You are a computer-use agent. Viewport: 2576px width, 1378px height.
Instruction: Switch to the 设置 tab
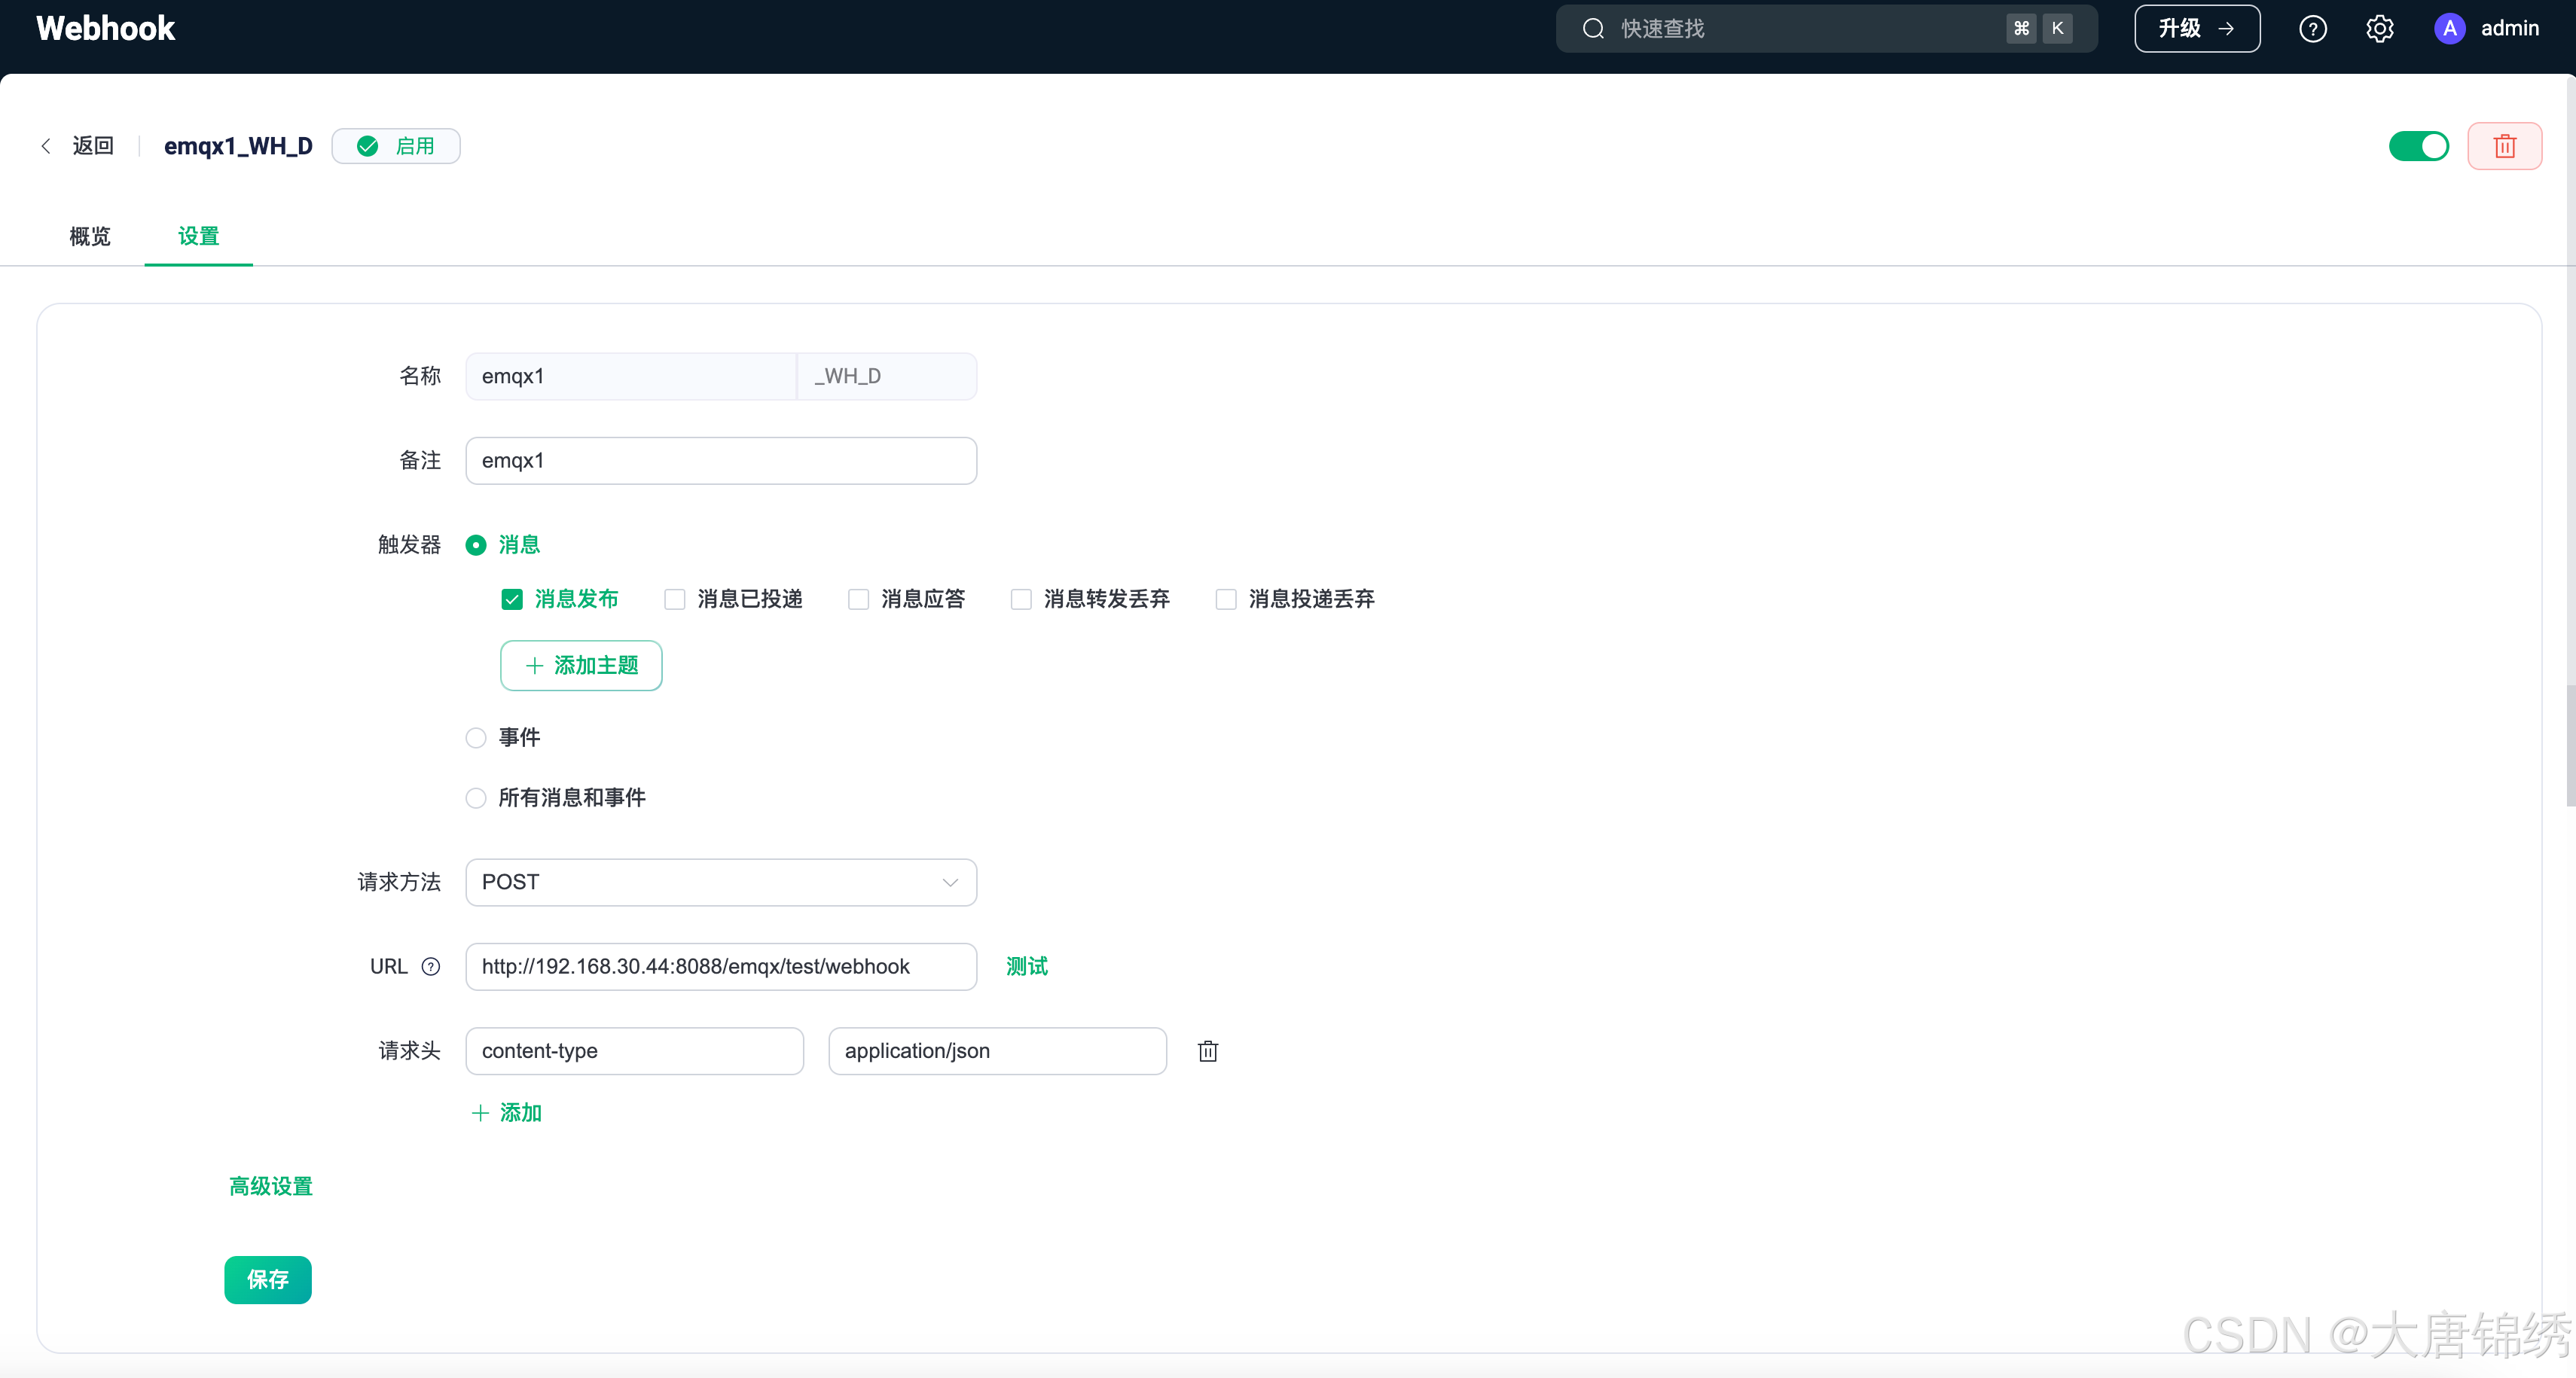coord(198,236)
